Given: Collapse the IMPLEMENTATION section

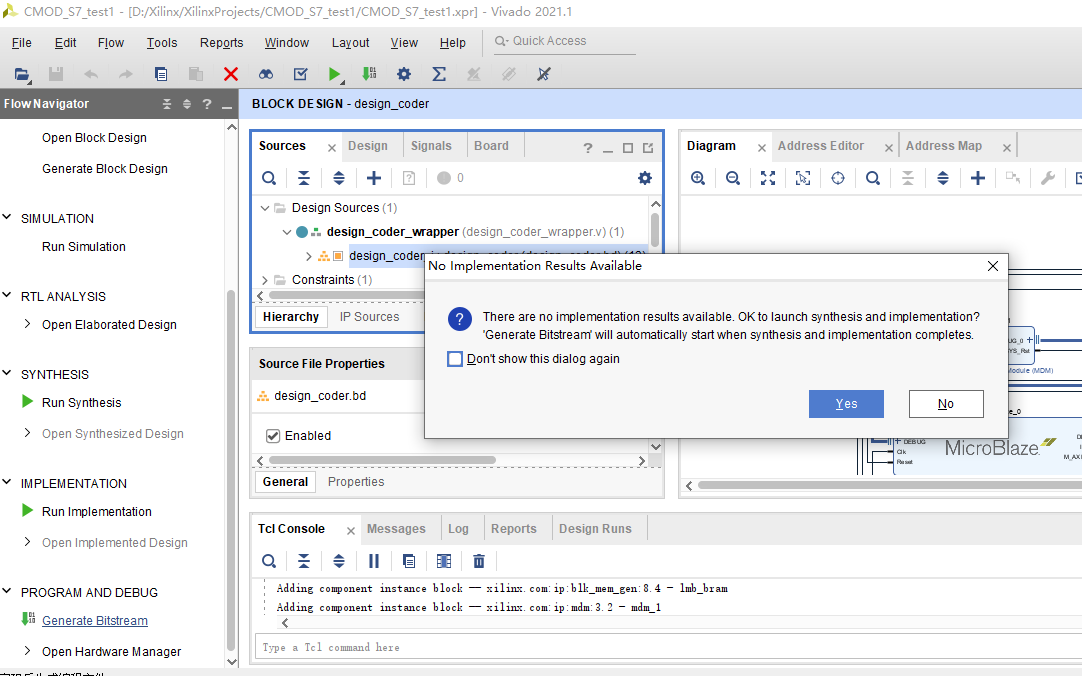Looking at the screenshot, I should 7,483.
